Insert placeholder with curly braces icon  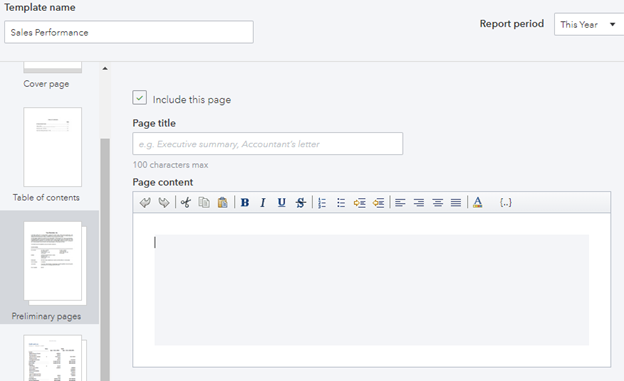(505, 203)
